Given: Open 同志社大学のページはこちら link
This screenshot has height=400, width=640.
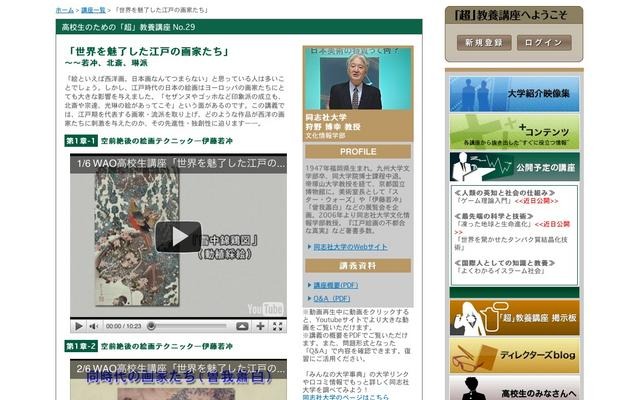Looking at the screenshot, I should [x=345, y=397].
